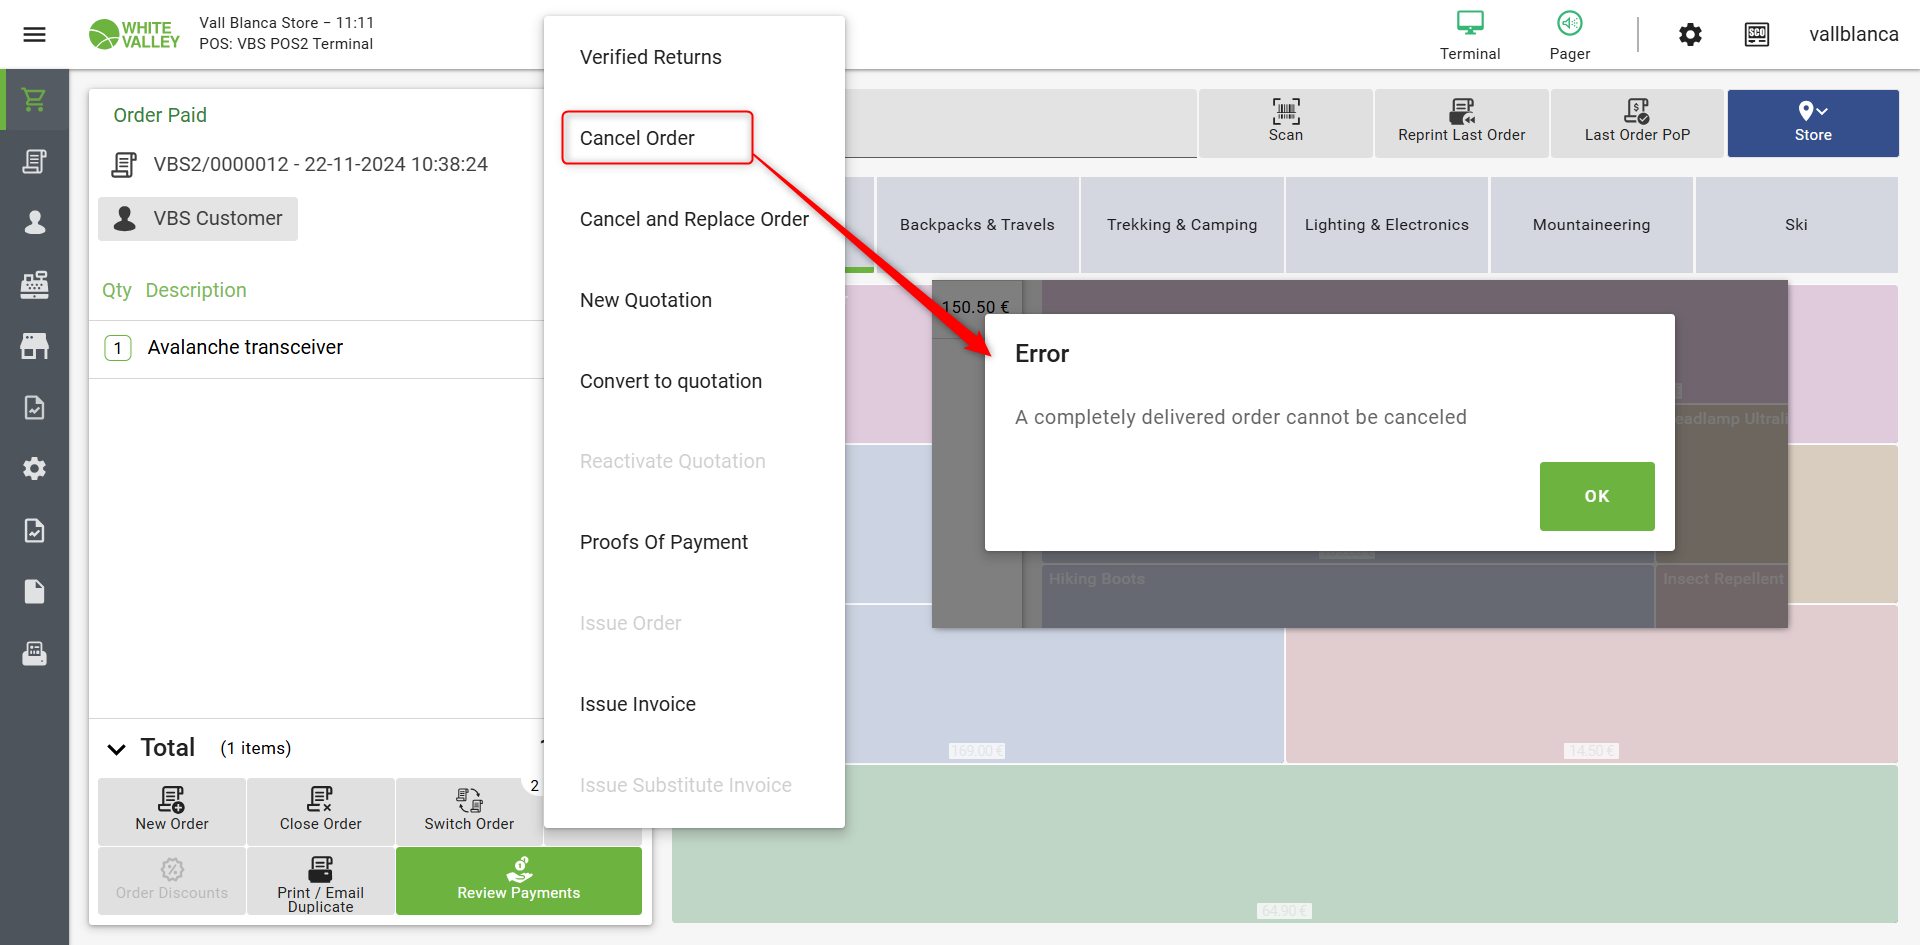The height and width of the screenshot is (945, 1920).
Task: Click the customer sidebar icon
Action: pyautogui.click(x=34, y=222)
